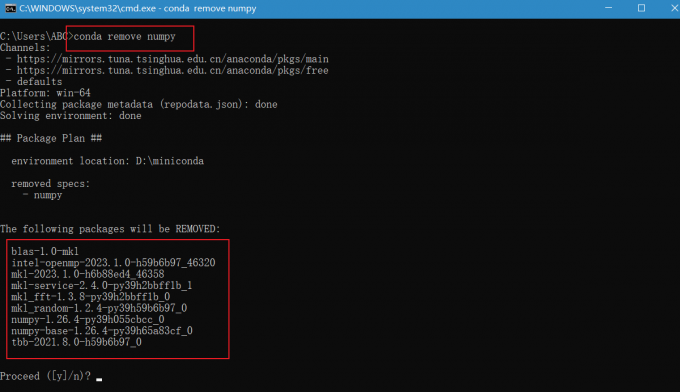
Task: Click the 'mkl-service-2.4.0' package line
Action: [x=102, y=285]
